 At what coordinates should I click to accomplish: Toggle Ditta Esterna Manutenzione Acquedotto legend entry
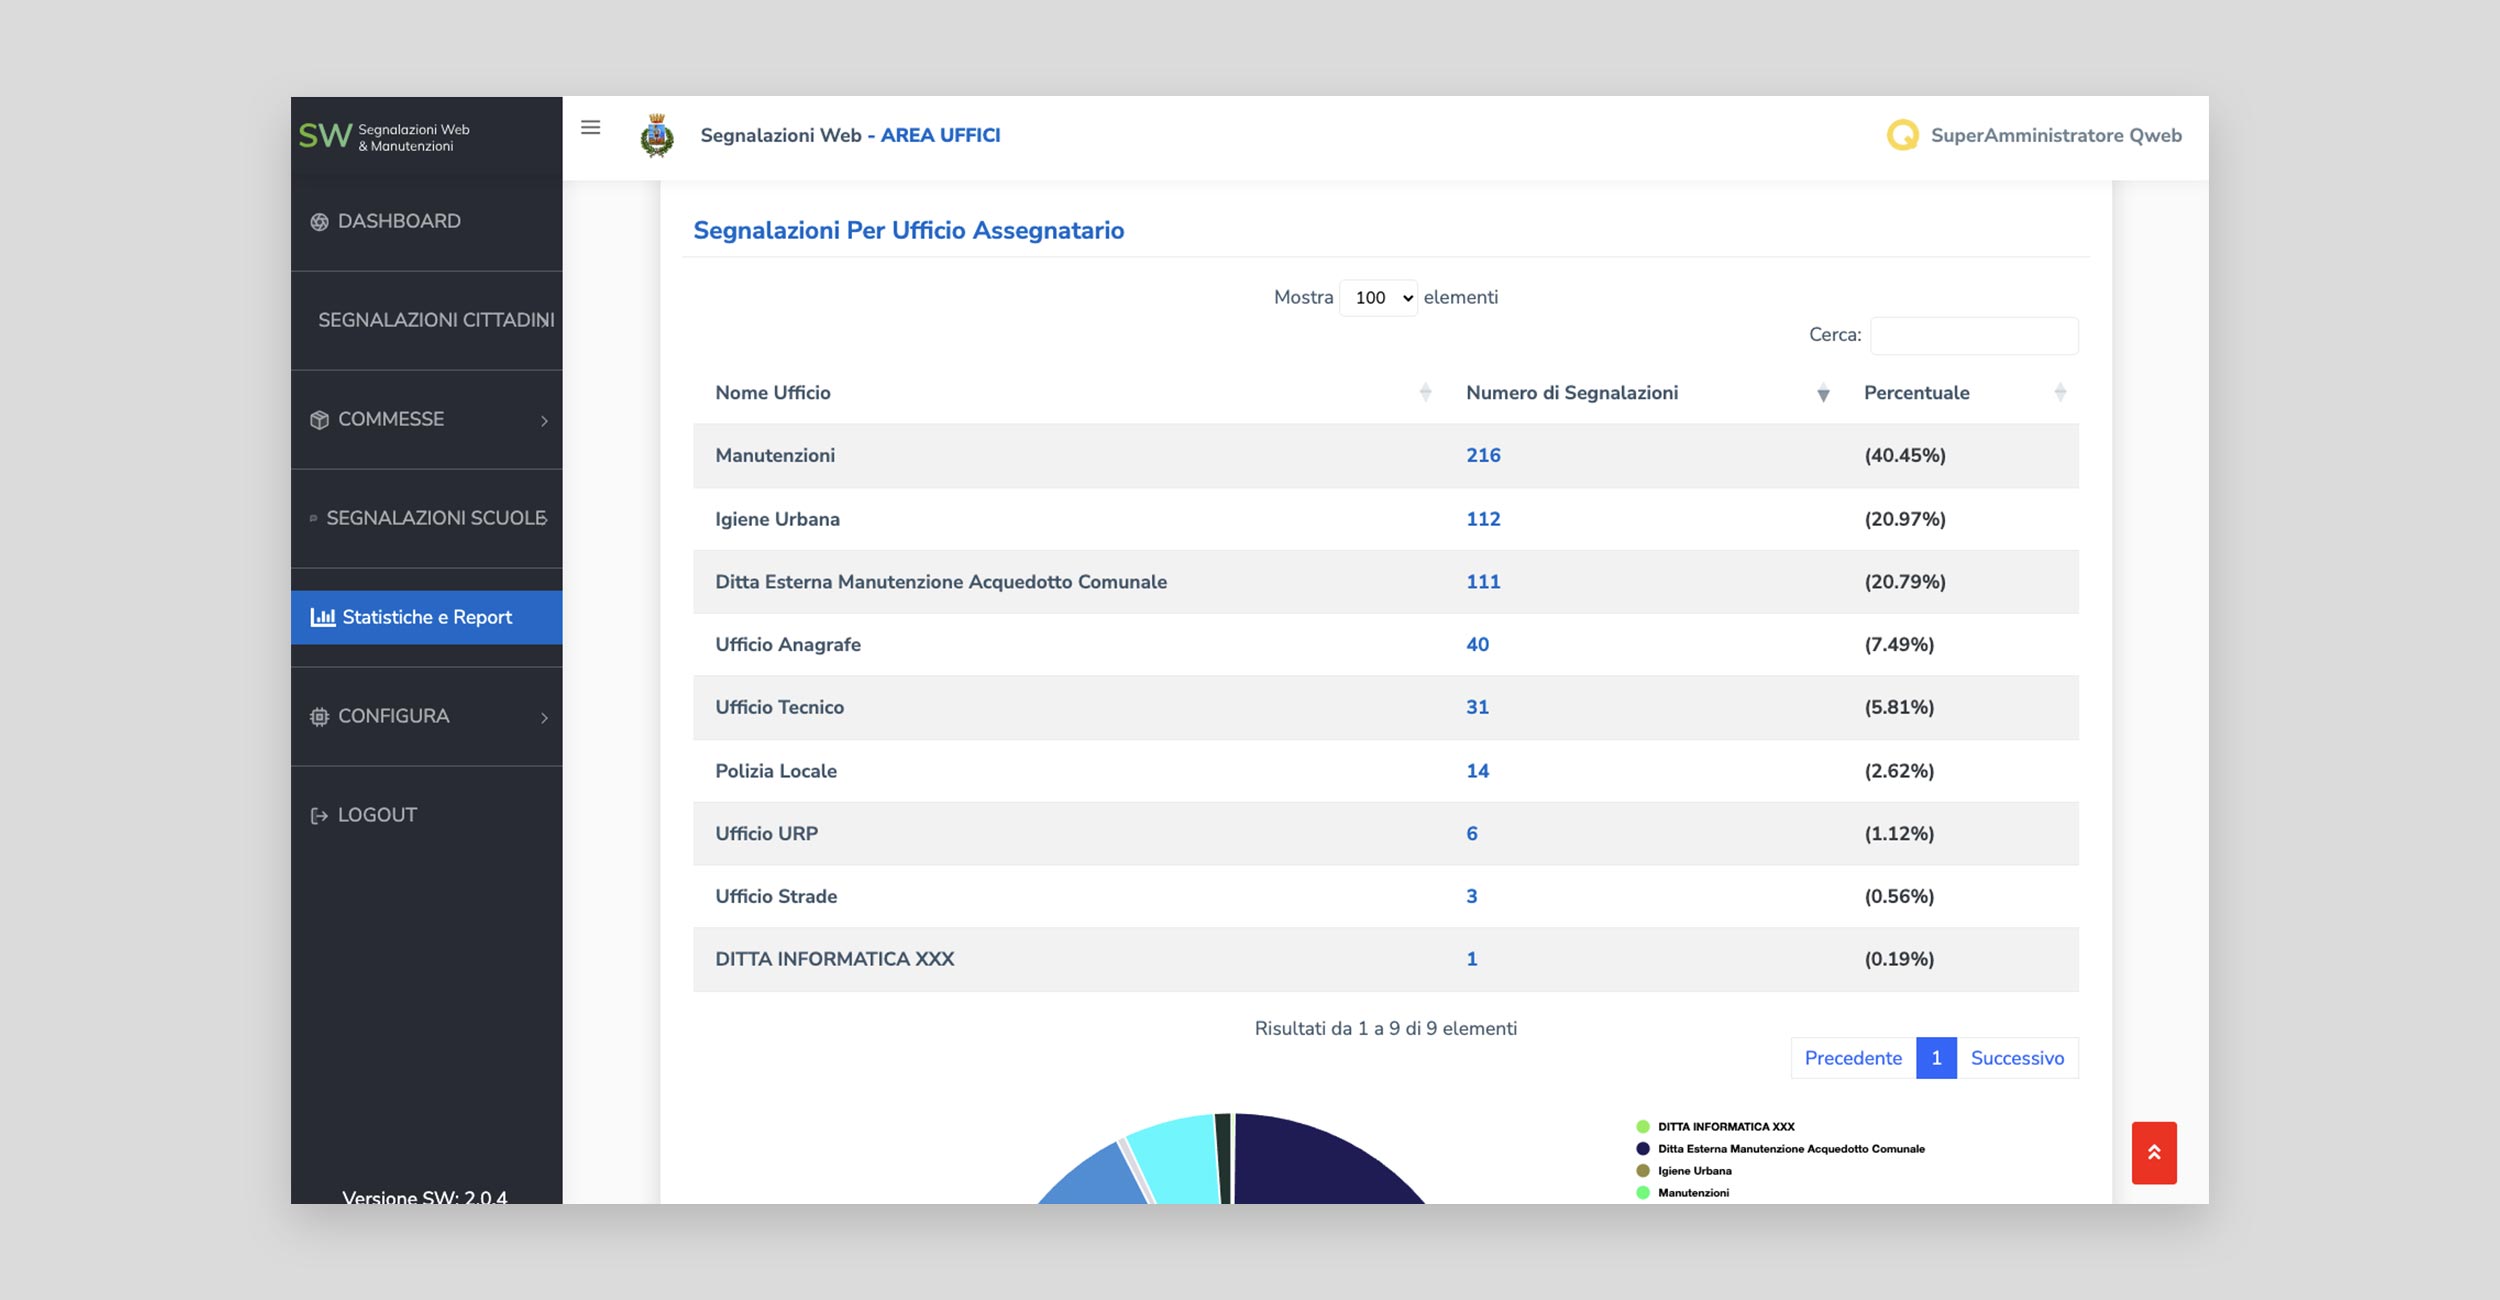(1790, 1149)
